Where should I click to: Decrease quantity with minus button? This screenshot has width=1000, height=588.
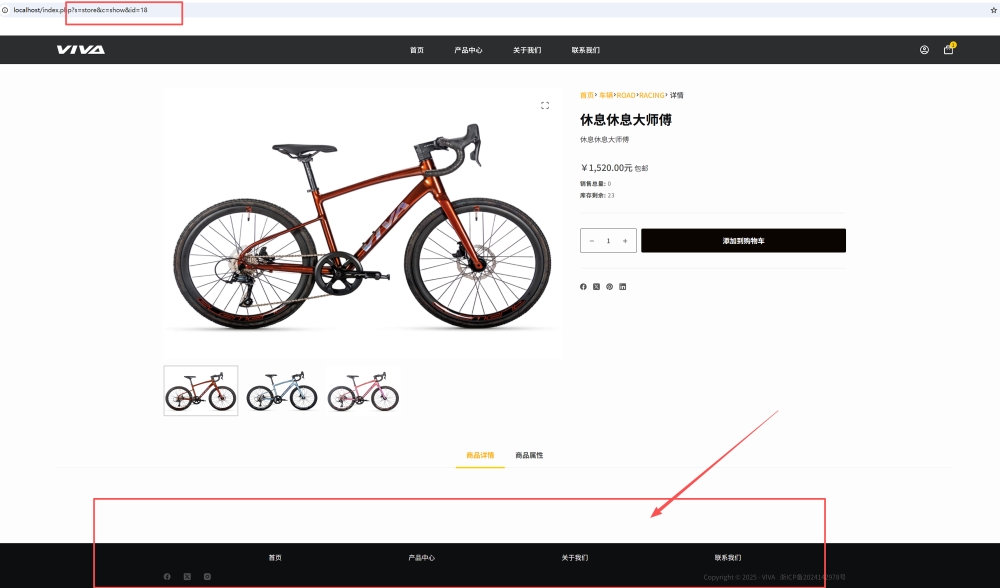pyautogui.click(x=592, y=240)
